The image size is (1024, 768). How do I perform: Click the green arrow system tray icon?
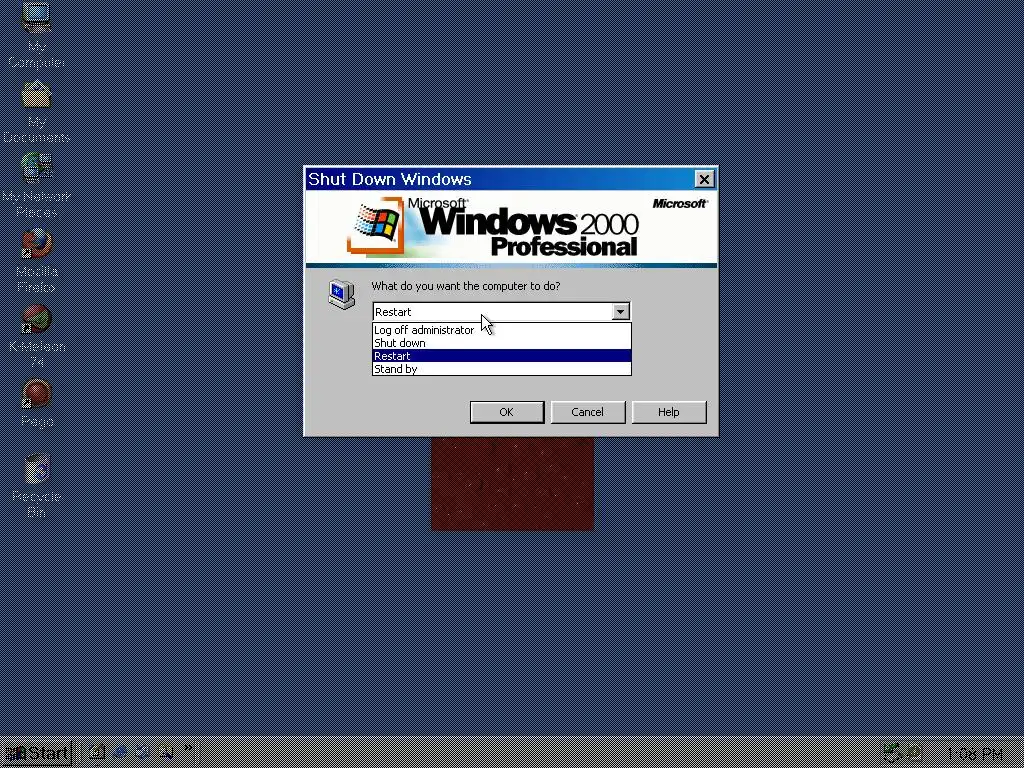click(x=892, y=753)
